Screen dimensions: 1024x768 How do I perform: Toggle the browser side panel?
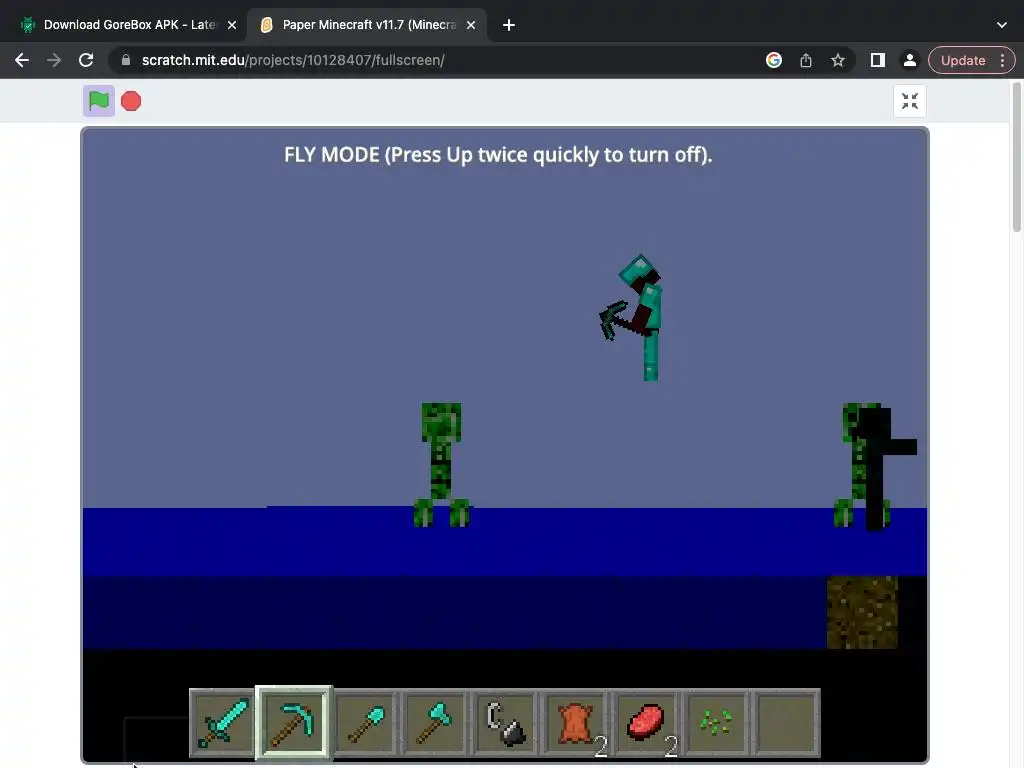pos(878,60)
